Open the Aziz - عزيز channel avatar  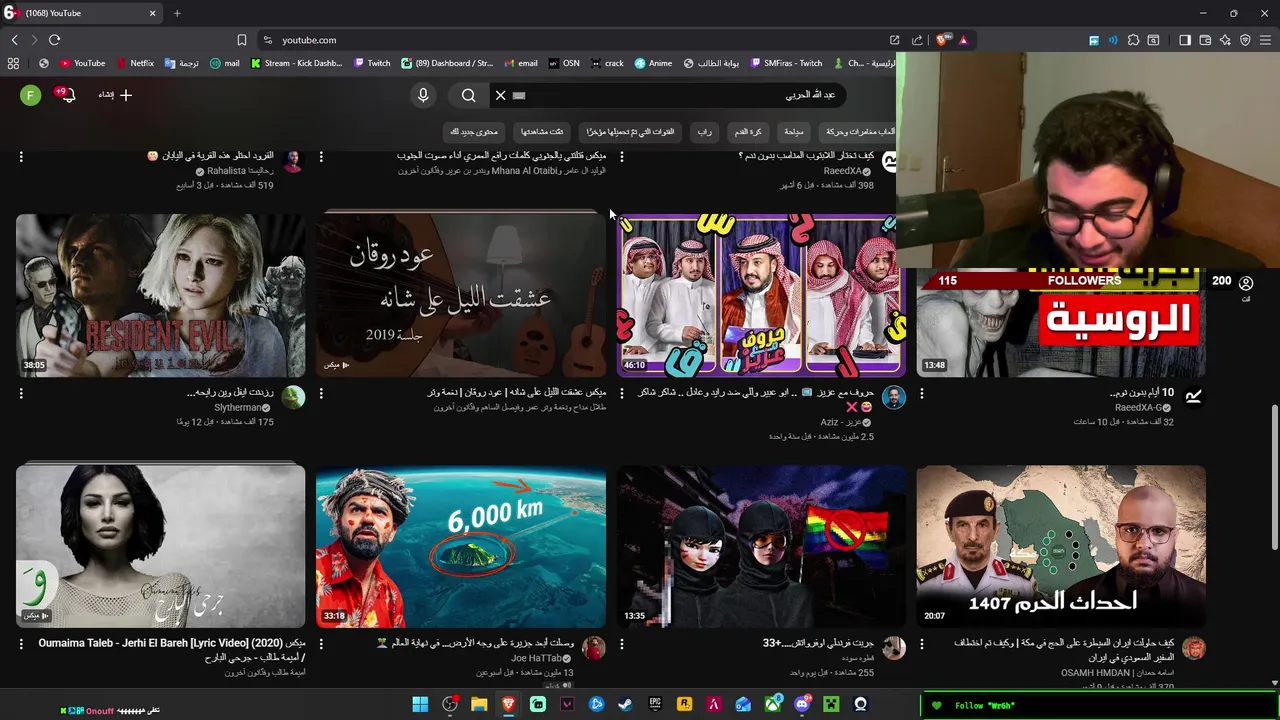894,397
